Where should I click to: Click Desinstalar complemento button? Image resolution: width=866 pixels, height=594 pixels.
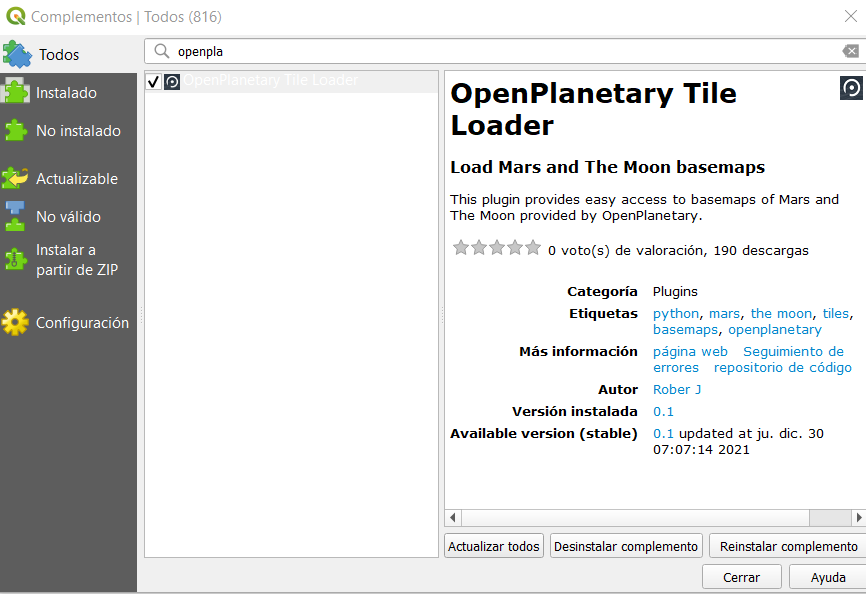click(x=626, y=546)
